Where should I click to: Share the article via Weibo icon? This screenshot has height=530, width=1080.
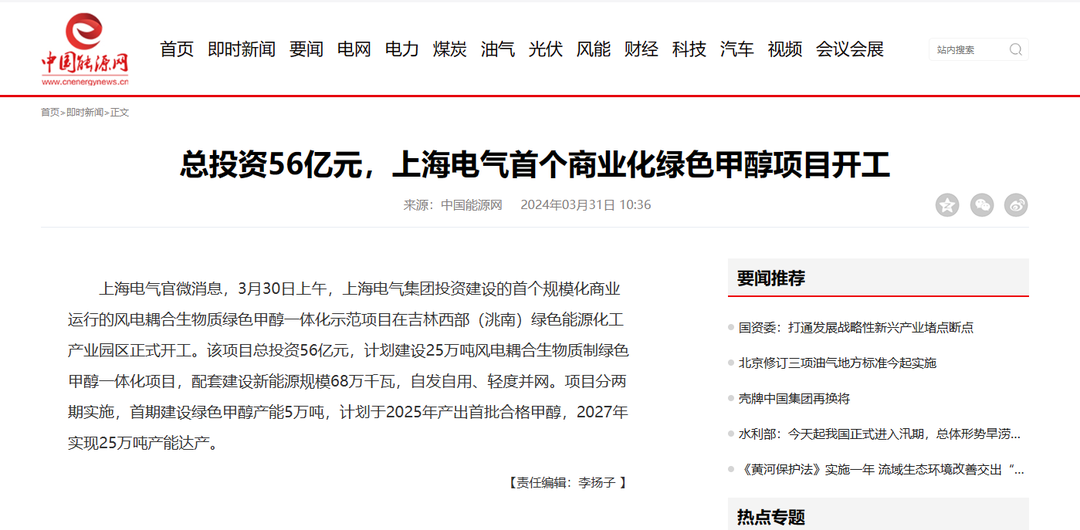click(x=1016, y=205)
